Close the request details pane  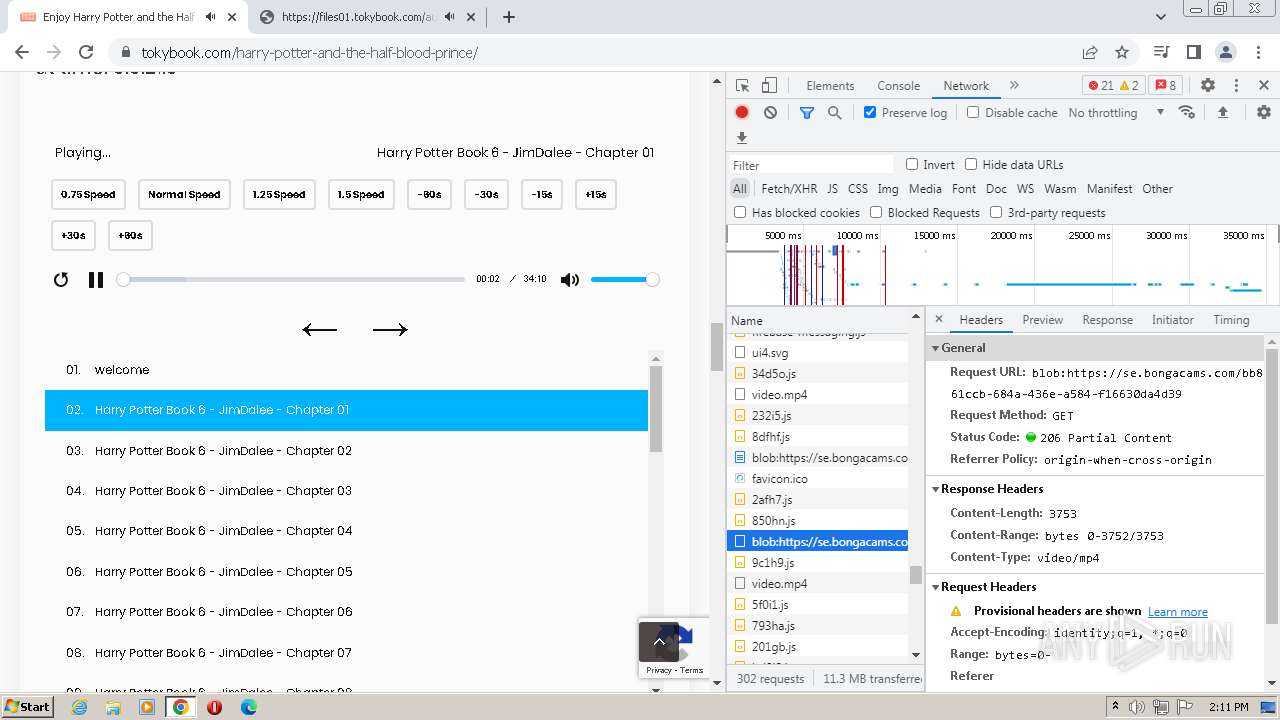(x=939, y=320)
